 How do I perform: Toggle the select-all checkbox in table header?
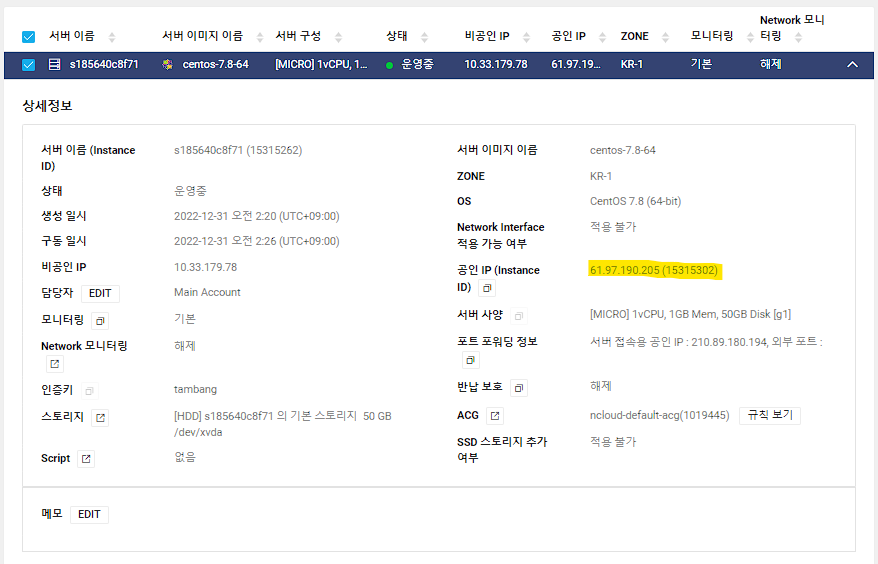point(28,37)
